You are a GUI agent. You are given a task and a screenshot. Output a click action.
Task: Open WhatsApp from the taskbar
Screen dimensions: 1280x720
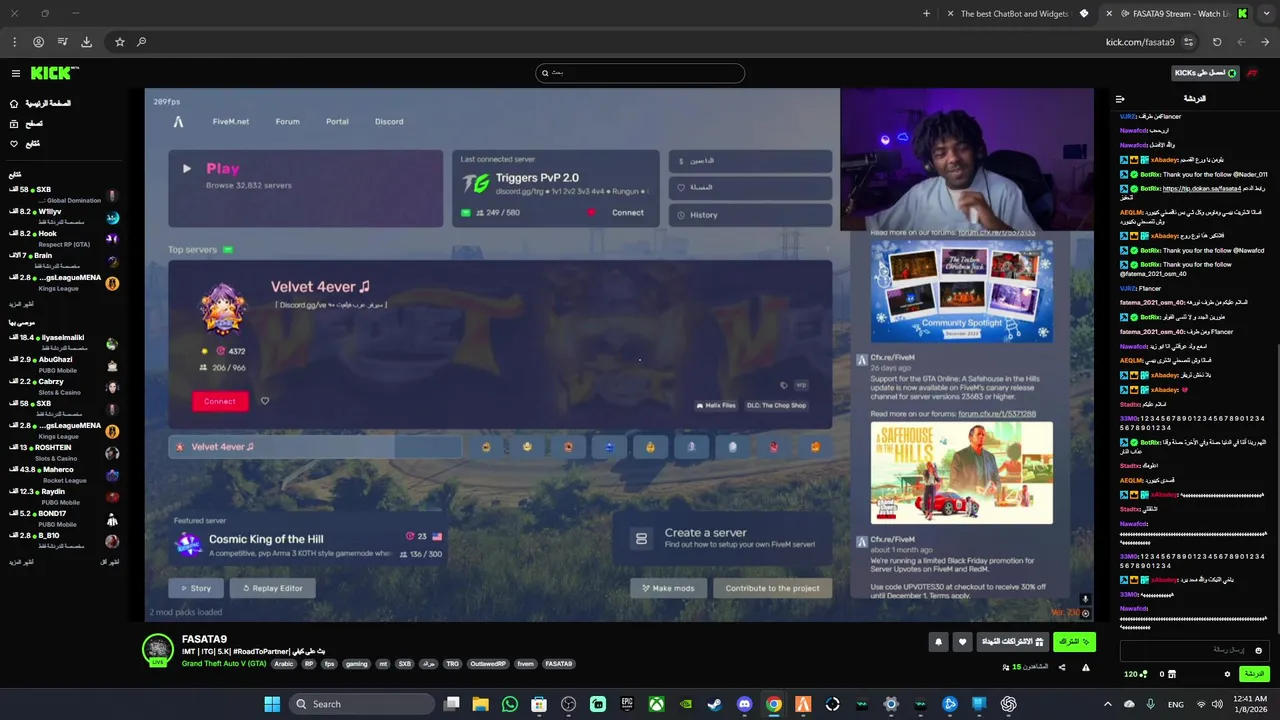click(510, 704)
